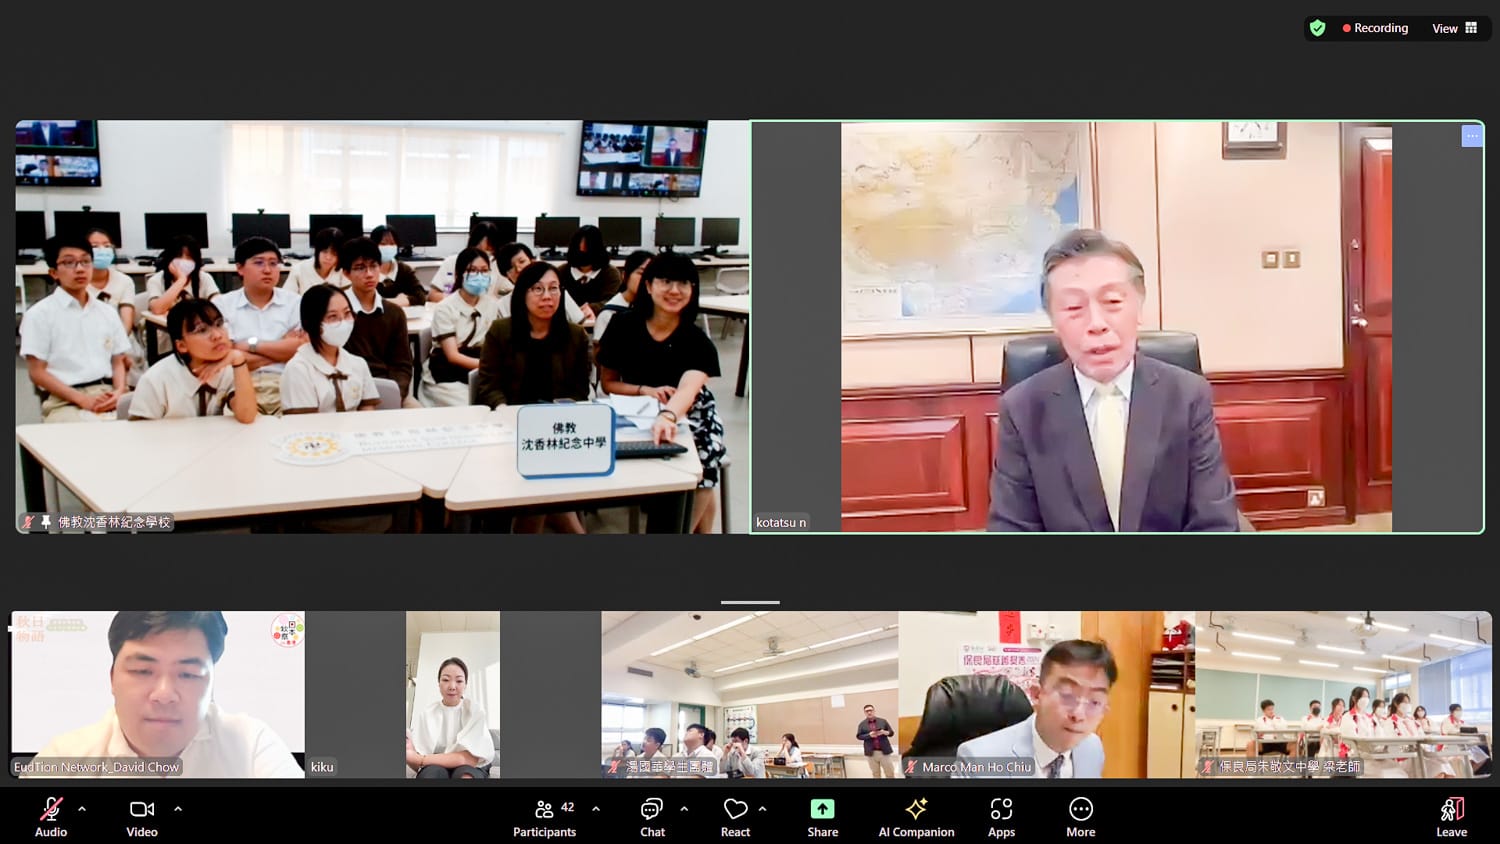This screenshot has height=844, width=1500.
Task: Click the green encryption shield icon
Action: pyautogui.click(x=1318, y=28)
